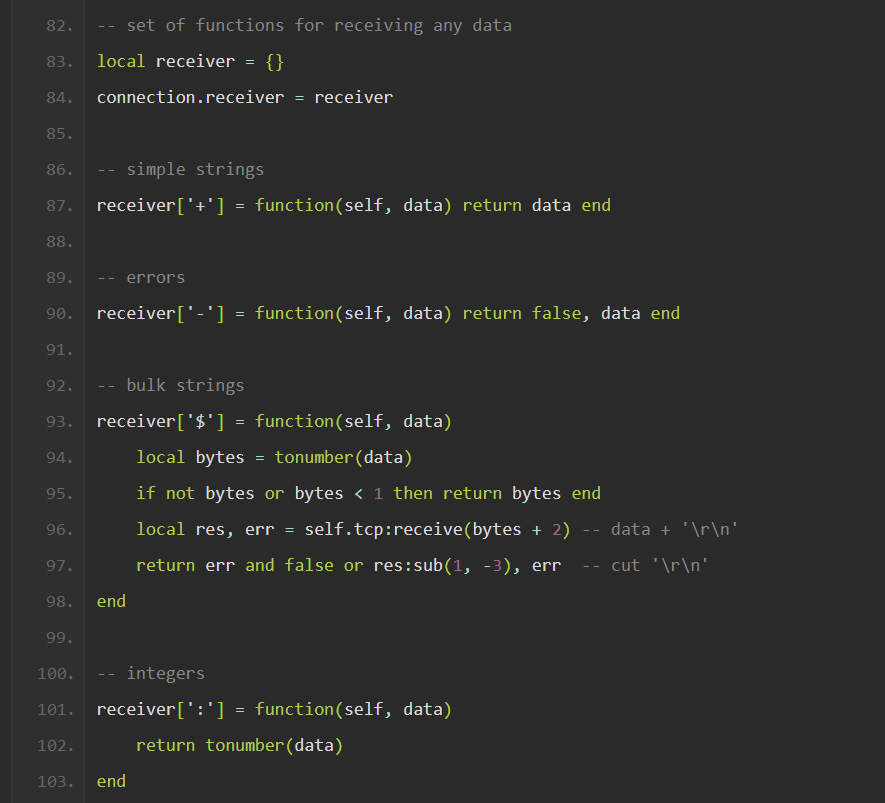The height and width of the screenshot is (803, 885).
Task: Click the "-- bulk strings" comment
Action: click(170, 385)
